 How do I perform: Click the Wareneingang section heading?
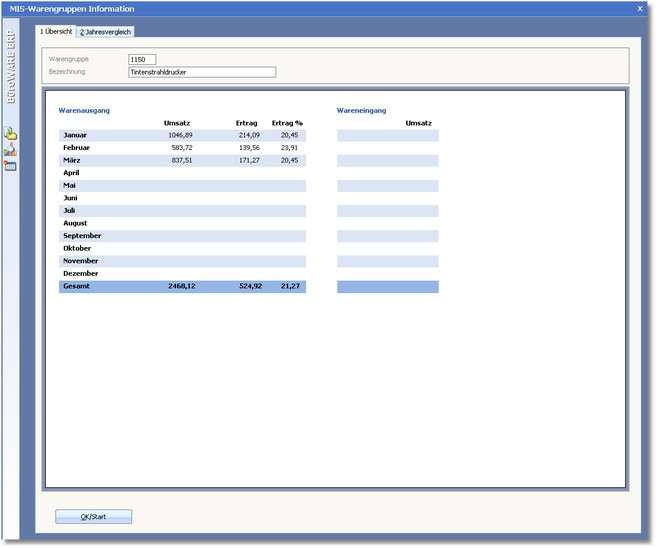(361, 110)
